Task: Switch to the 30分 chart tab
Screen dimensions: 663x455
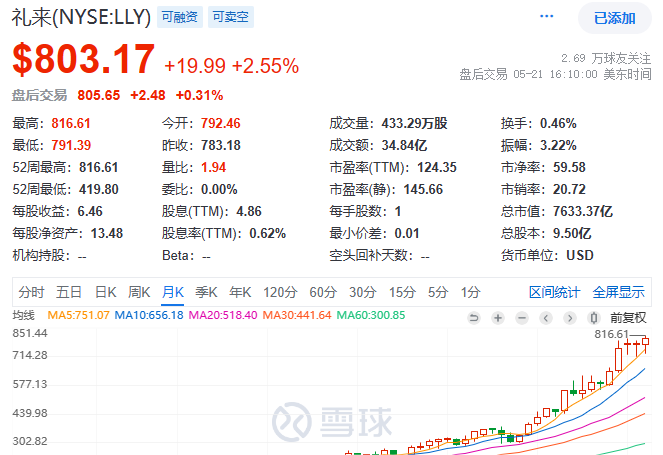Action: tap(363, 292)
